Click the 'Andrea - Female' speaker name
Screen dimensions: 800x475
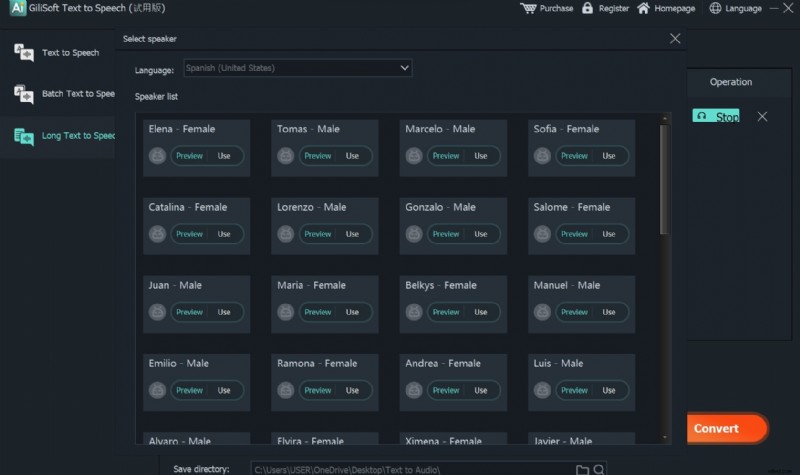click(x=443, y=363)
